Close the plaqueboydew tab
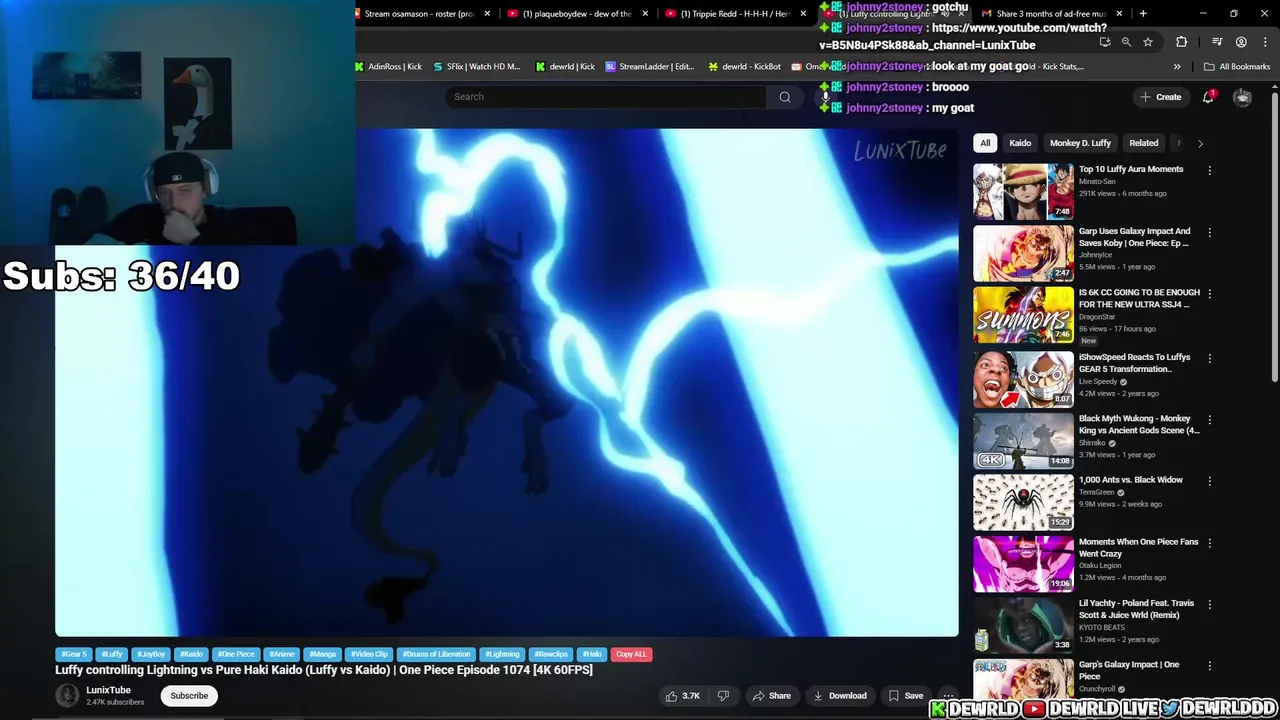1280x720 pixels. 645,14
